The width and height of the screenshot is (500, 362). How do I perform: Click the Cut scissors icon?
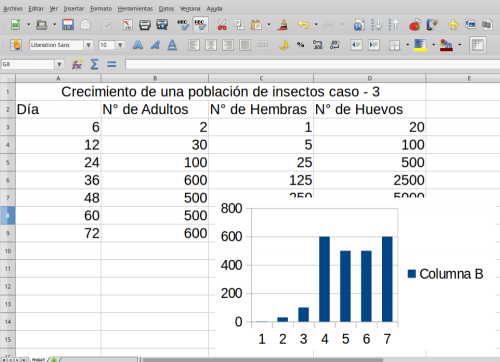(x=222, y=25)
